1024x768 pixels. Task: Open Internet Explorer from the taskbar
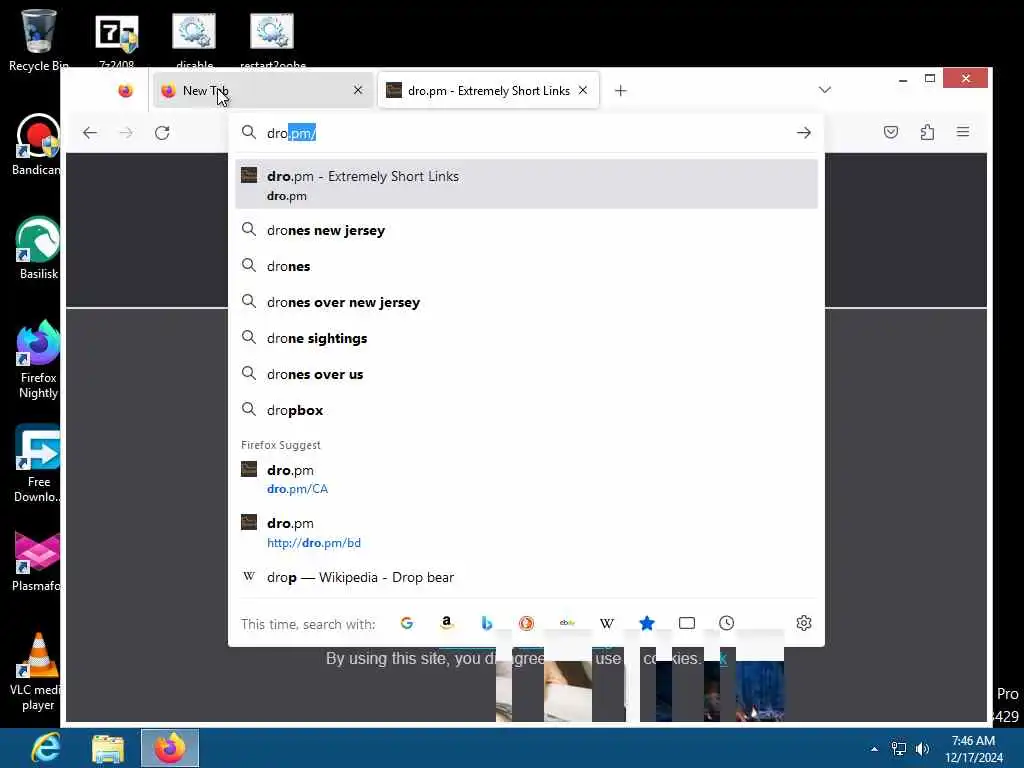coord(47,748)
